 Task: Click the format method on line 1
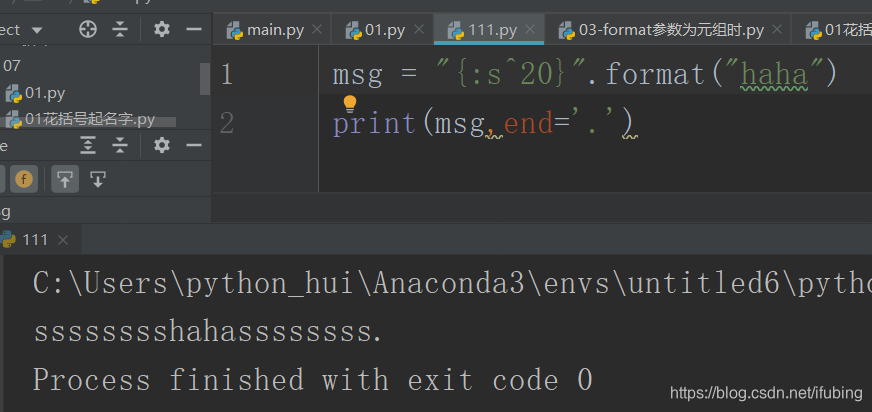(x=655, y=74)
